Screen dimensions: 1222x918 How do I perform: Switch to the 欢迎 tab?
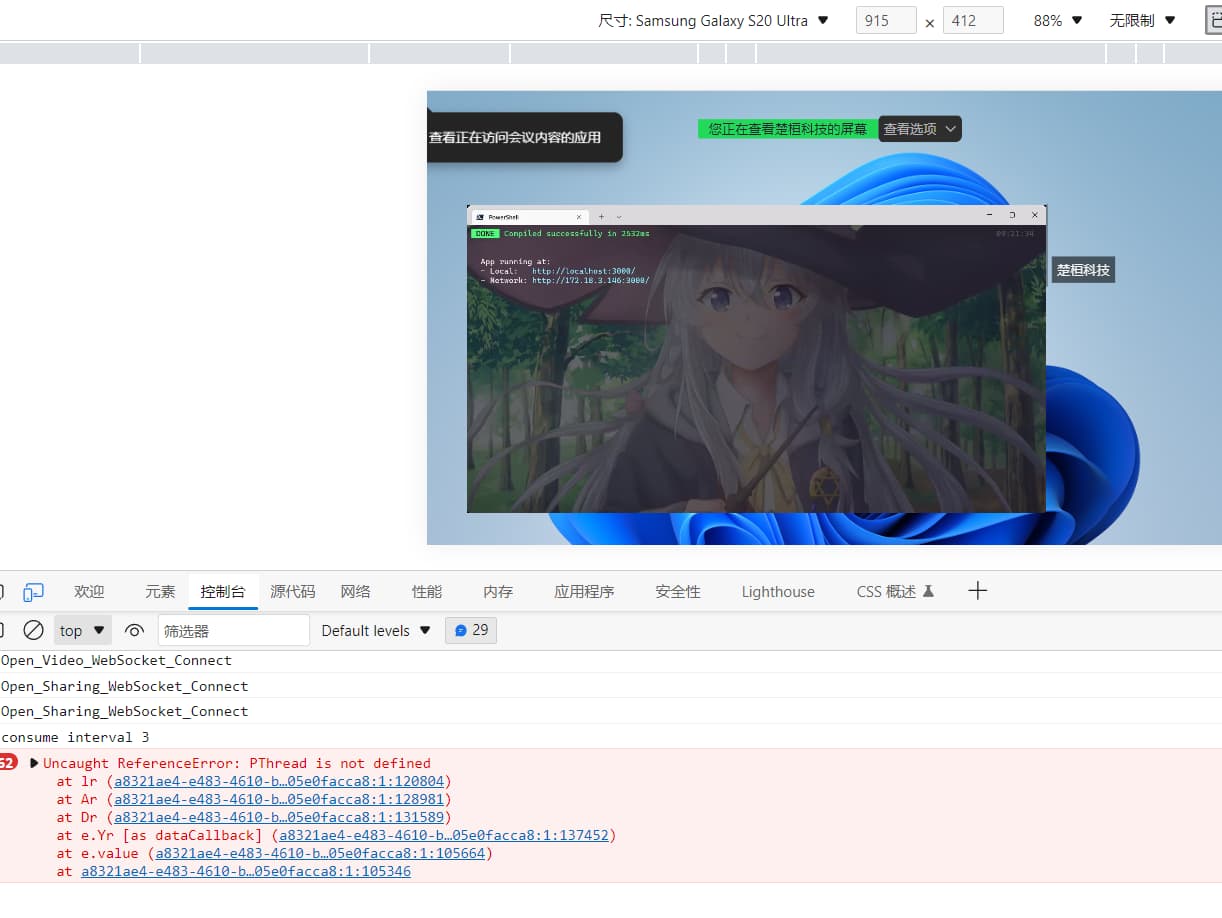click(89, 592)
